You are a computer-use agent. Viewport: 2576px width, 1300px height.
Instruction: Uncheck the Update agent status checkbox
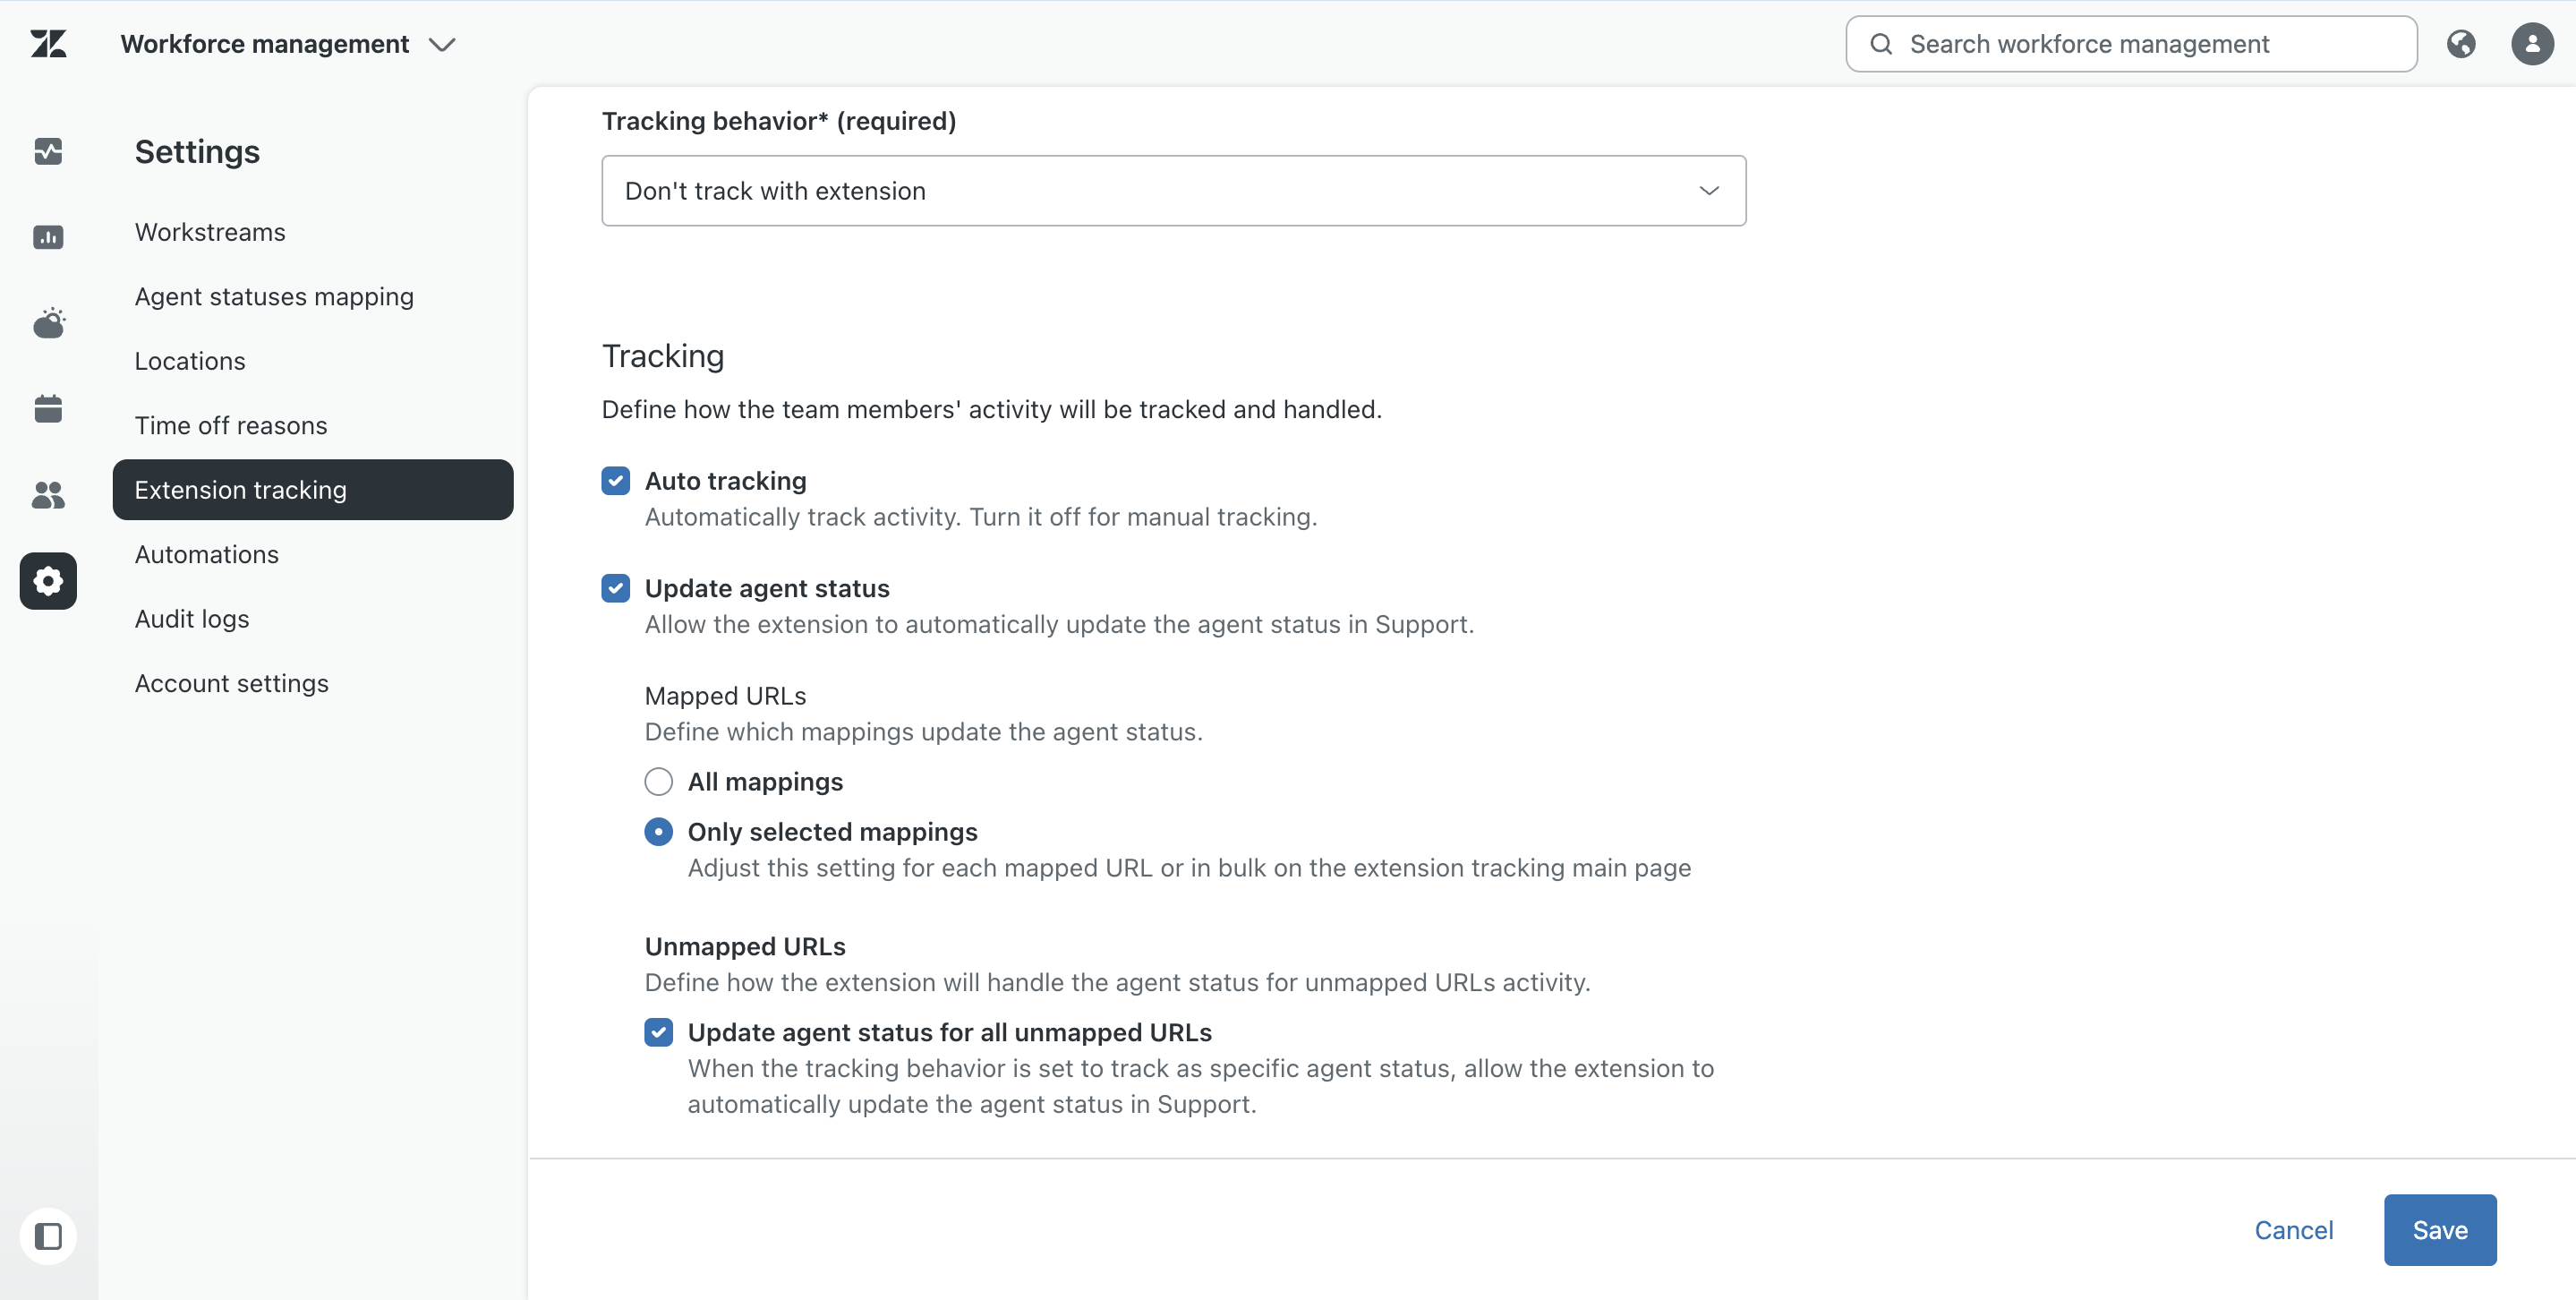click(616, 588)
